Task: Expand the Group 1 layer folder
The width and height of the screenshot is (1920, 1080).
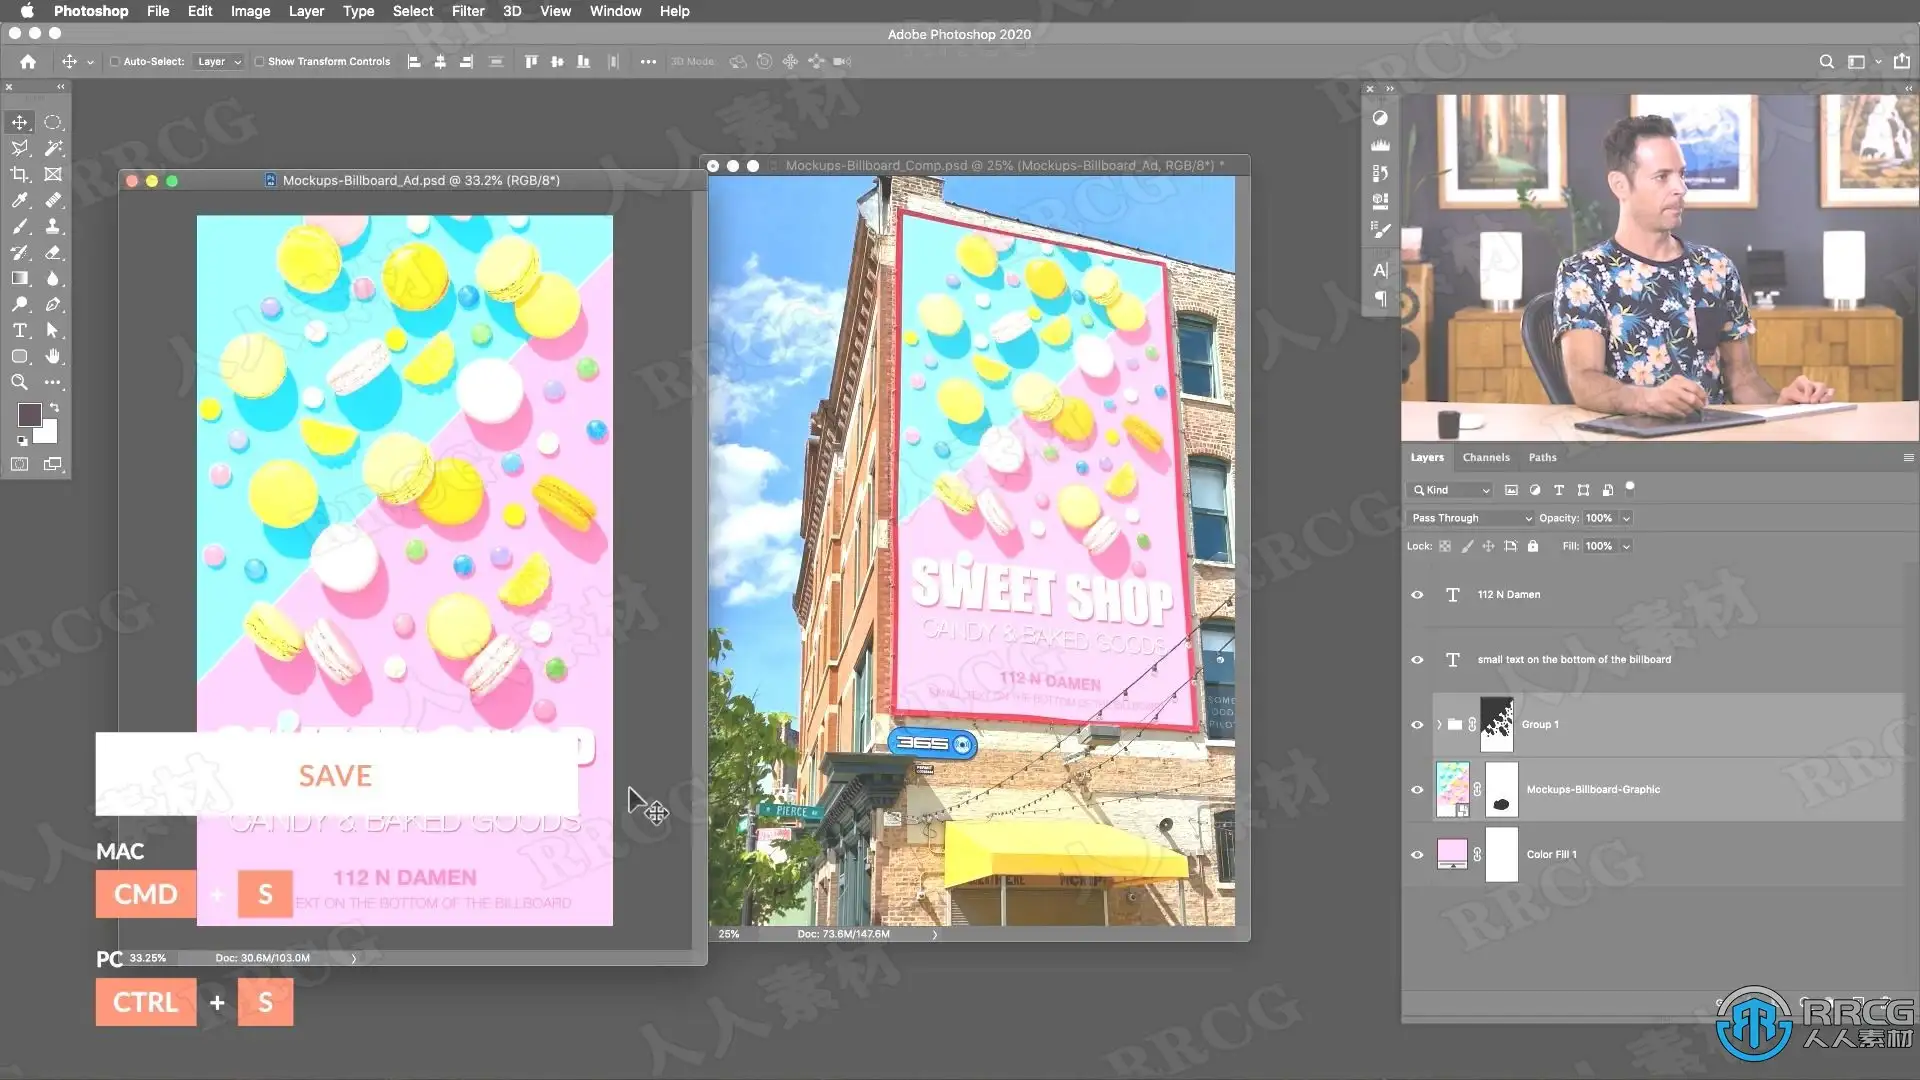Action: point(1439,725)
